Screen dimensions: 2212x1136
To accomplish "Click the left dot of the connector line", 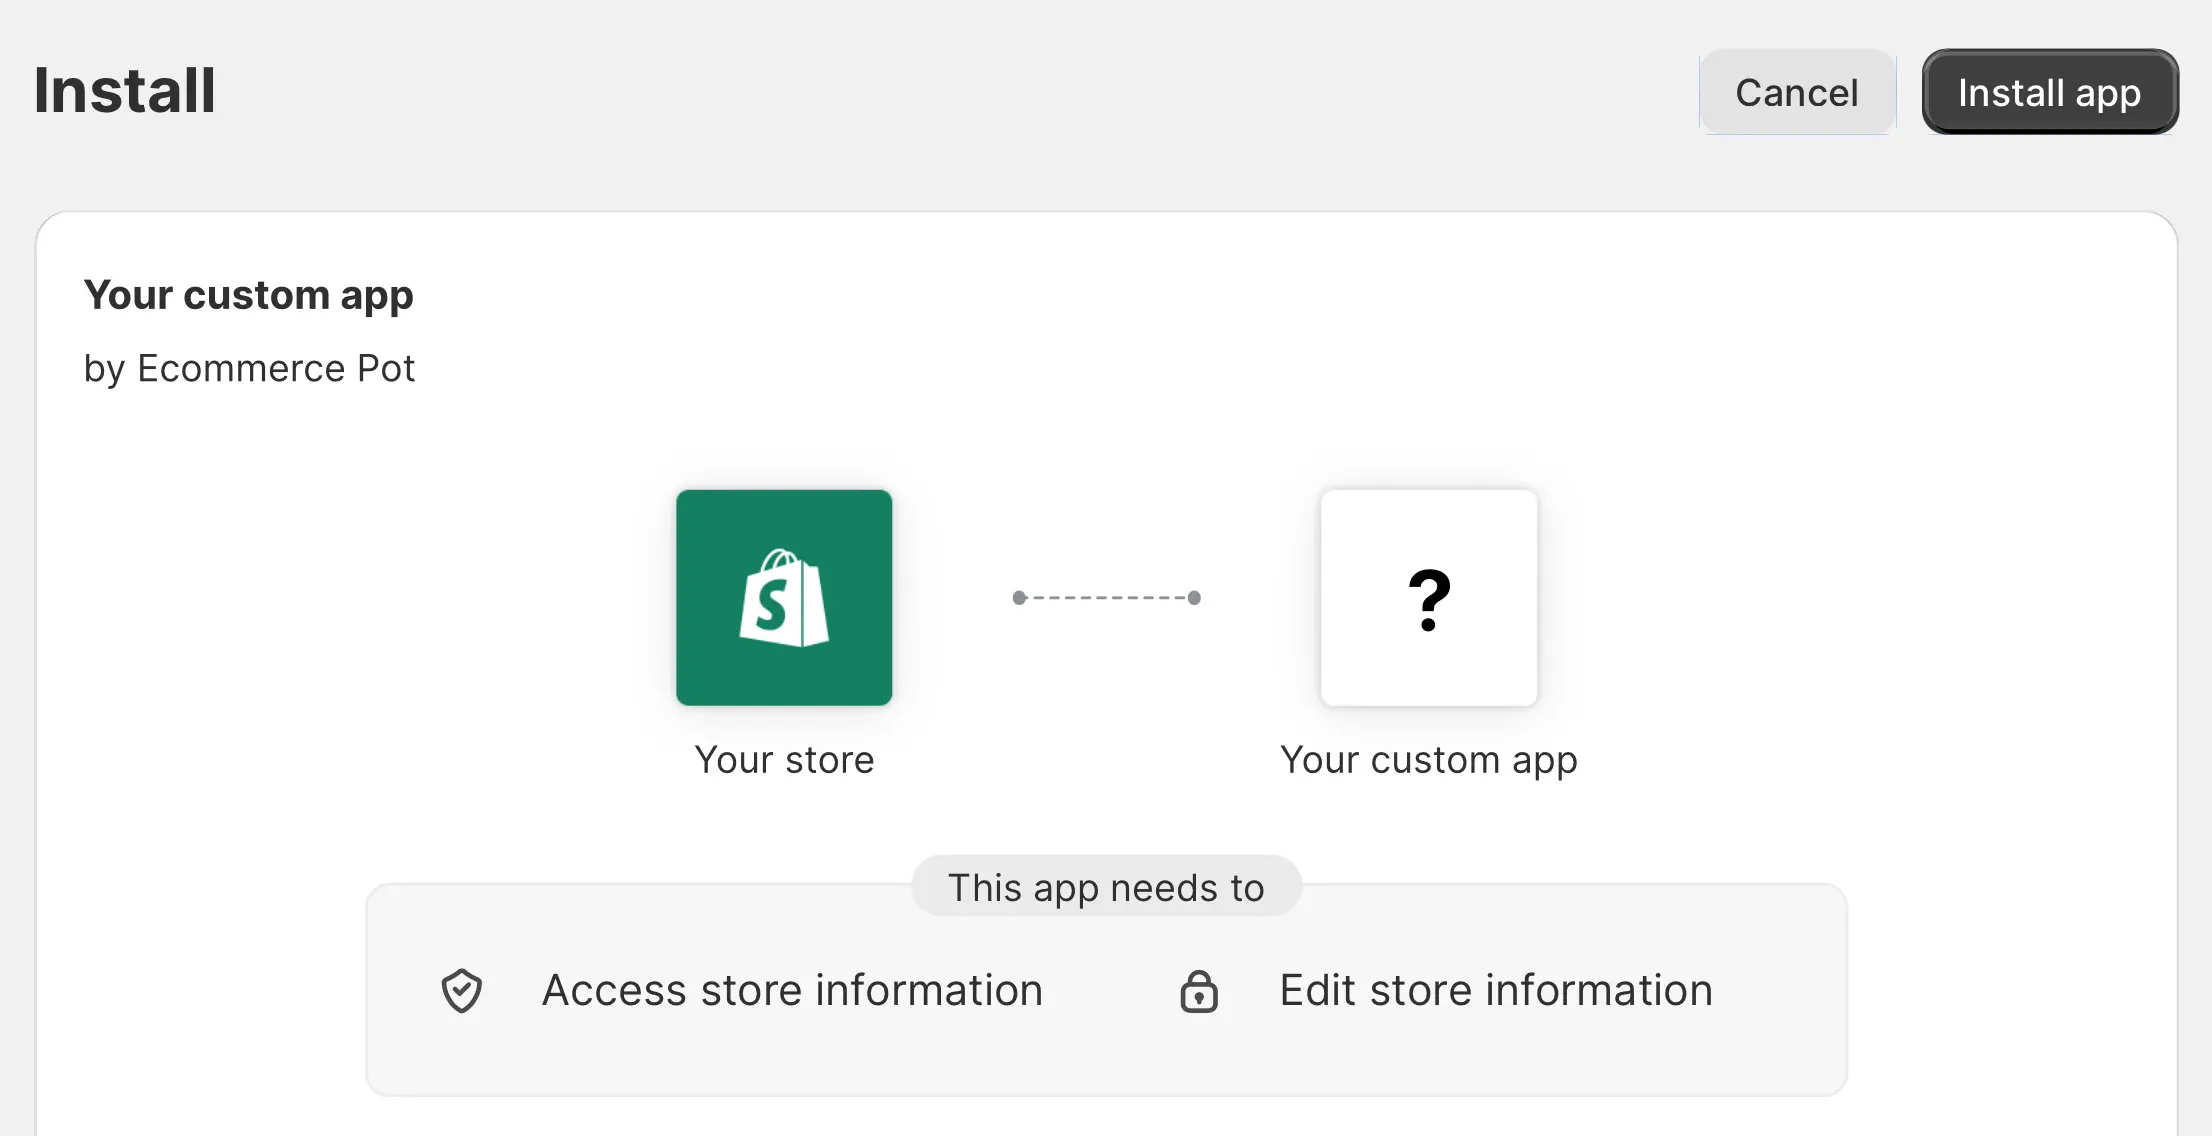I will pyautogui.click(x=1019, y=598).
